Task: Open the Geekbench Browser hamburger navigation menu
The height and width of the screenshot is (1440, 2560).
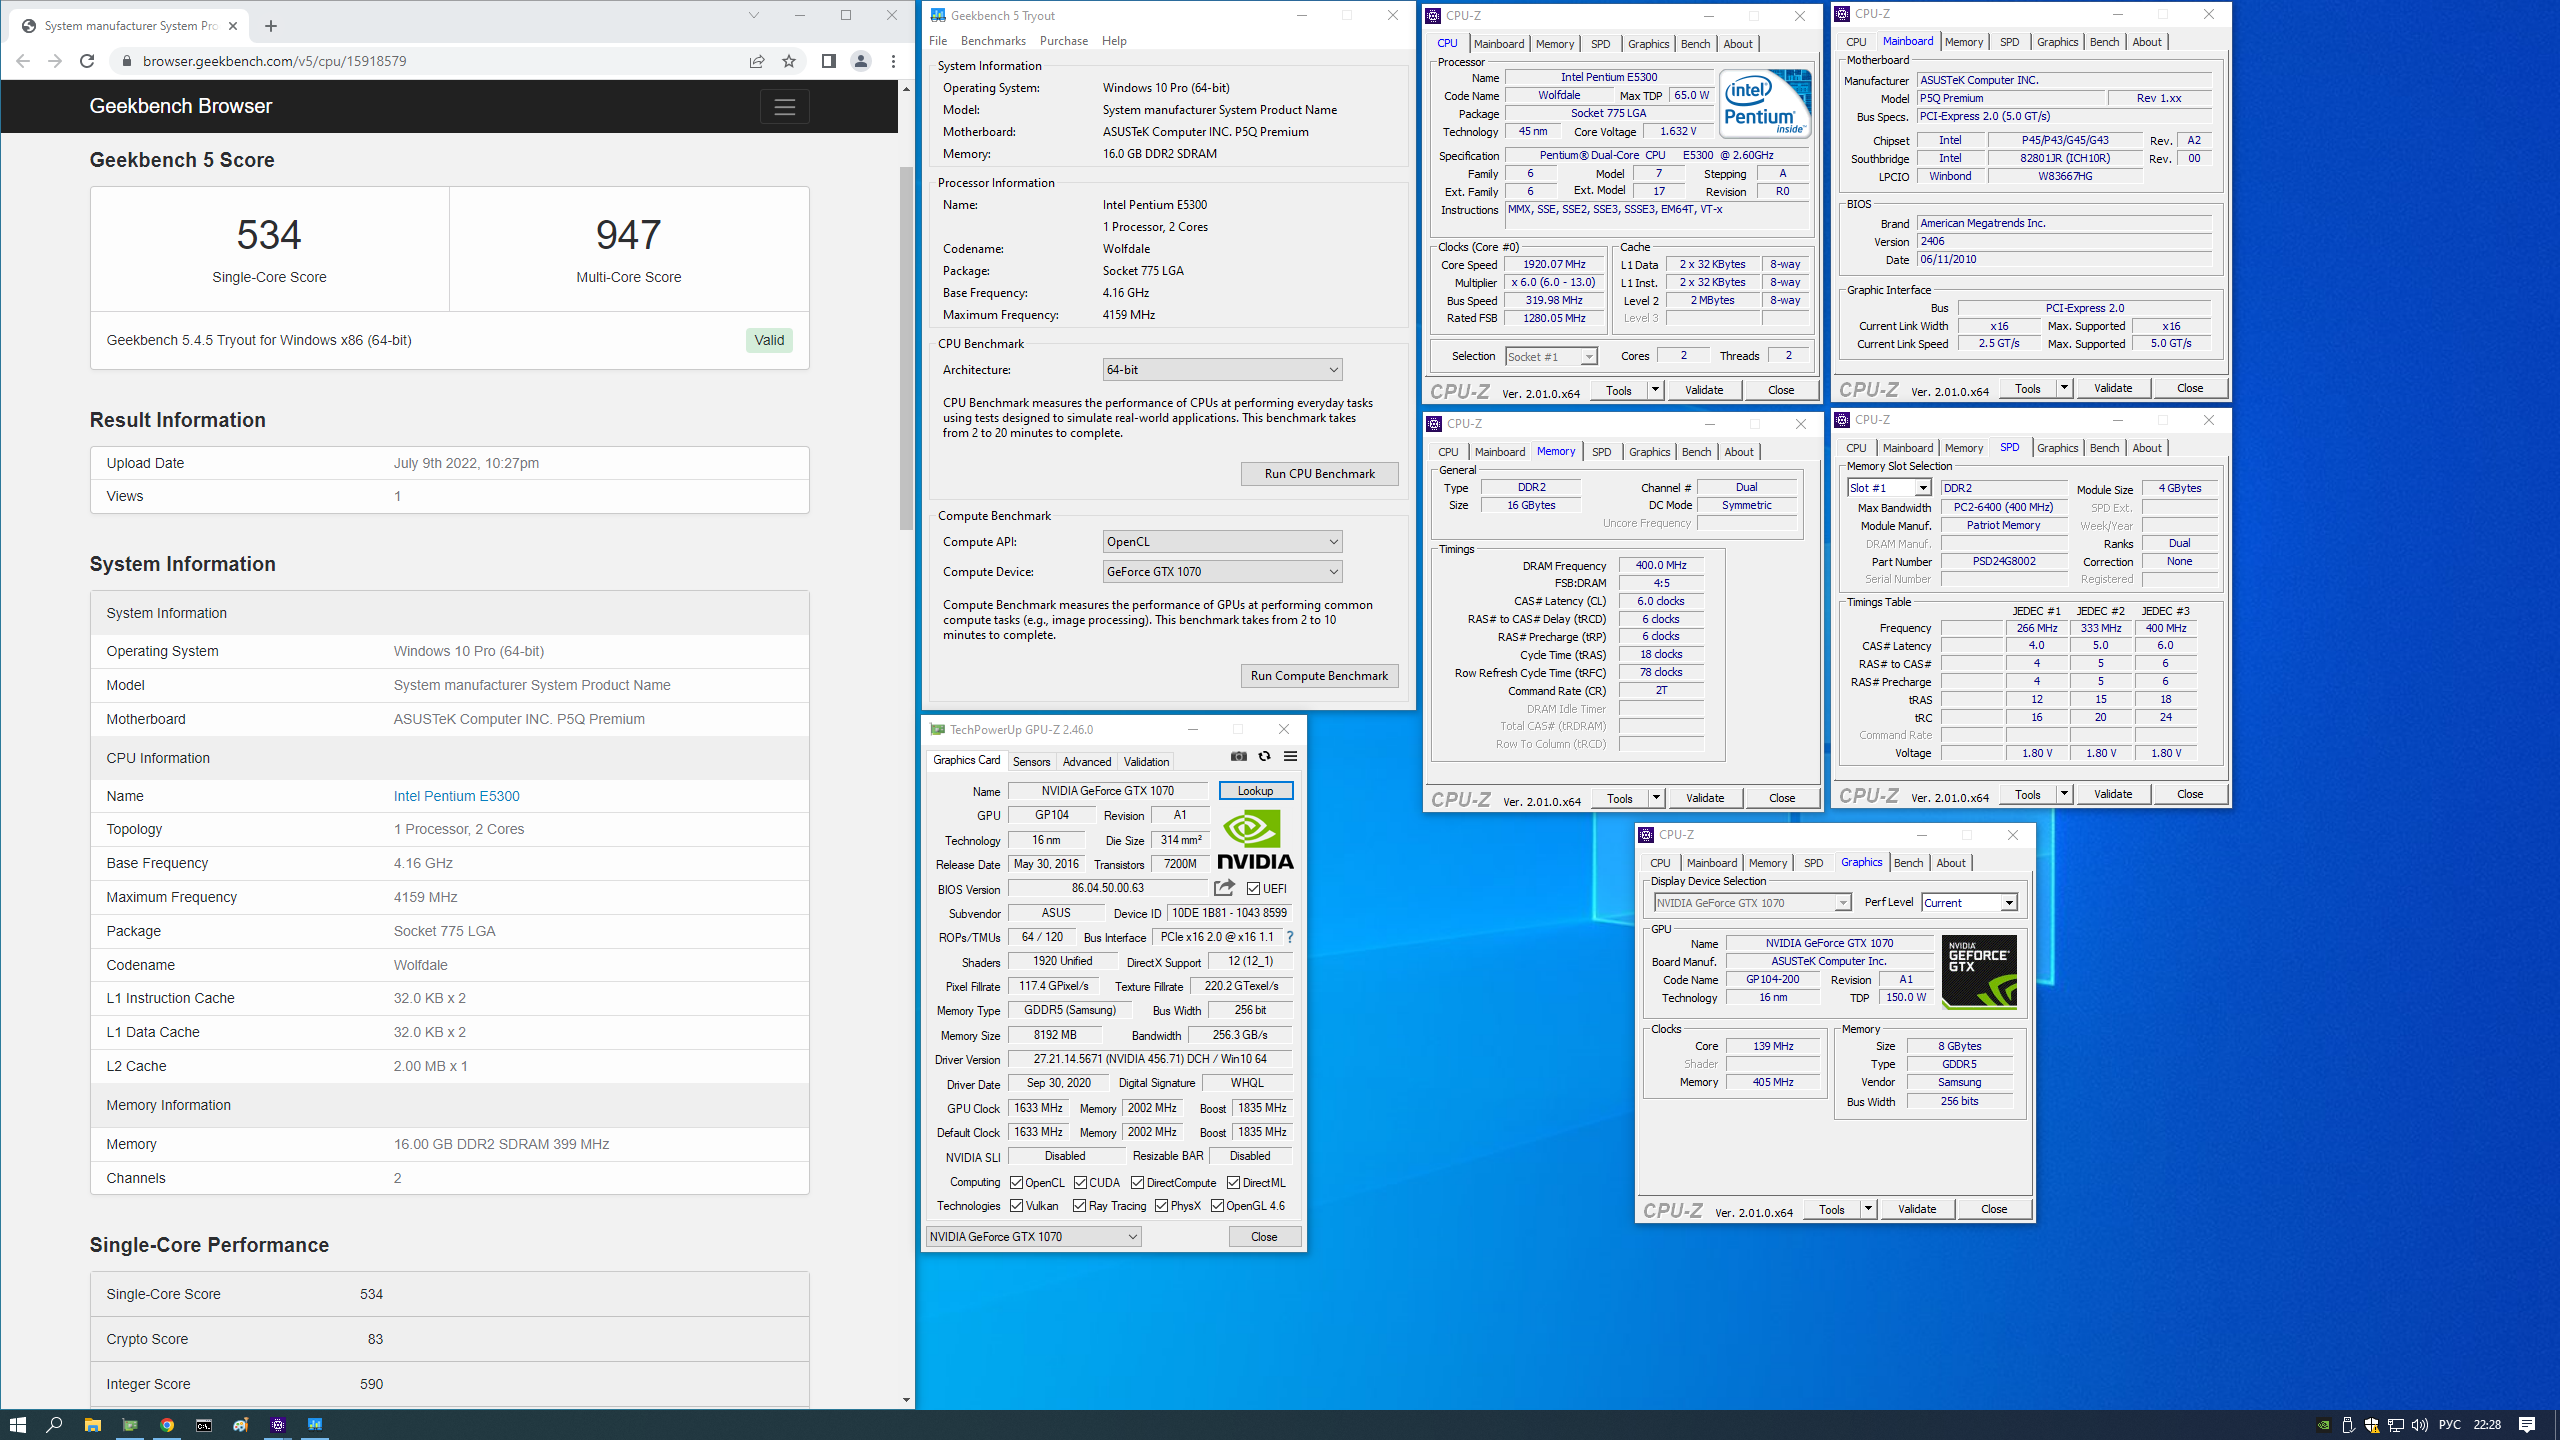Action: pyautogui.click(x=784, y=106)
